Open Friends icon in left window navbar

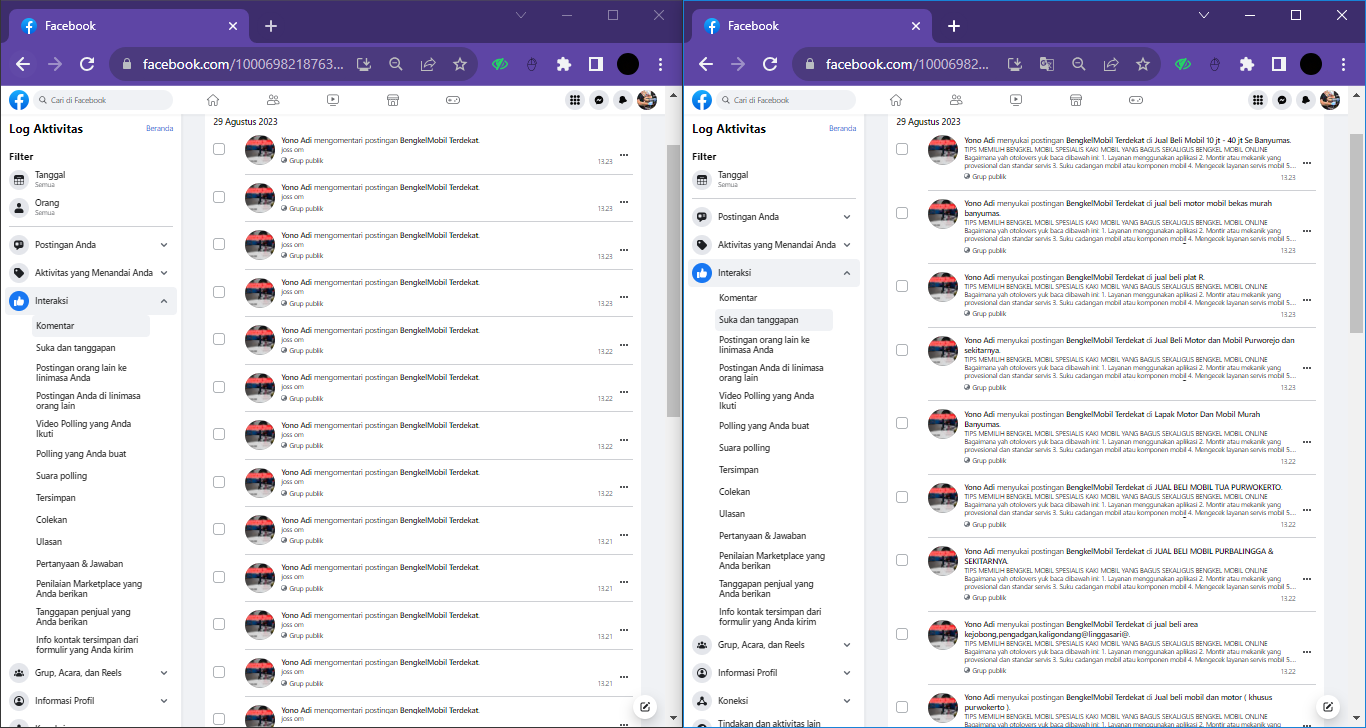[273, 100]
